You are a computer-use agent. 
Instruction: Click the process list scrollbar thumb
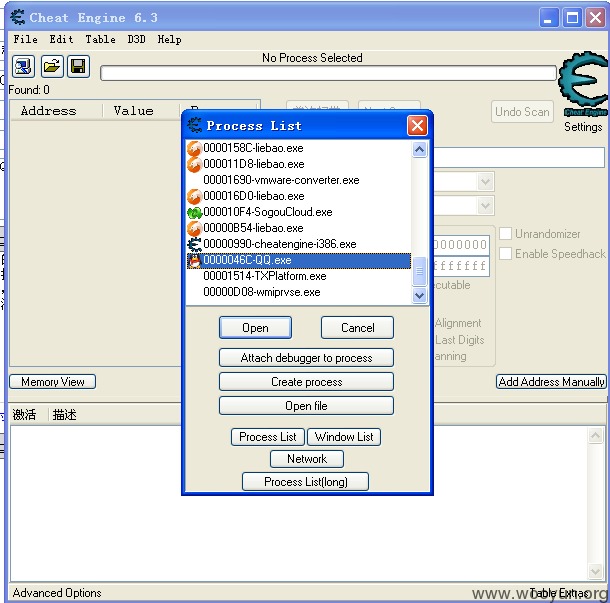click(x=419, y=271)
